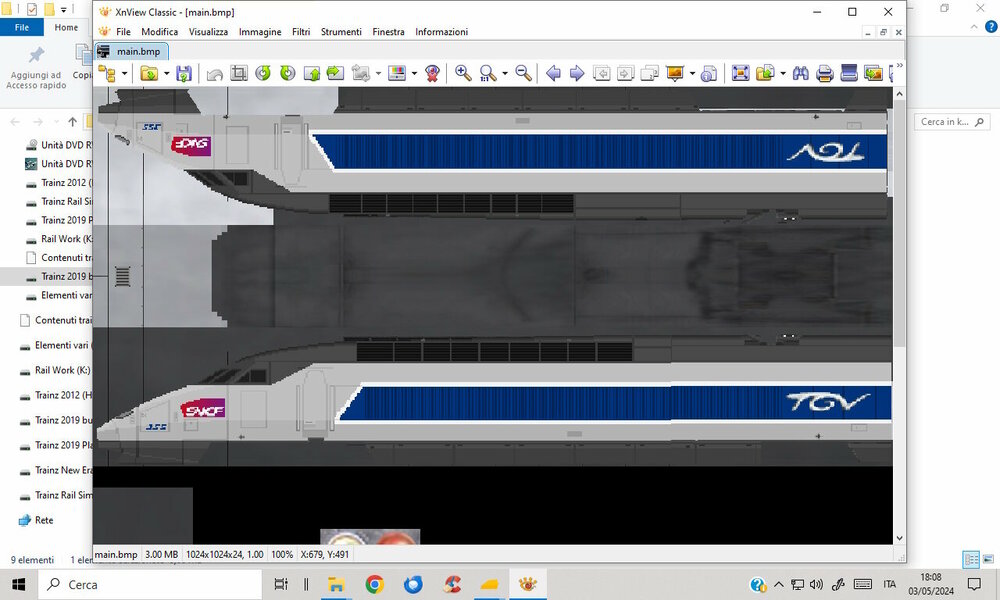Click Aggiungi ad Accesso rapido pin button

(x=36, y=68)
